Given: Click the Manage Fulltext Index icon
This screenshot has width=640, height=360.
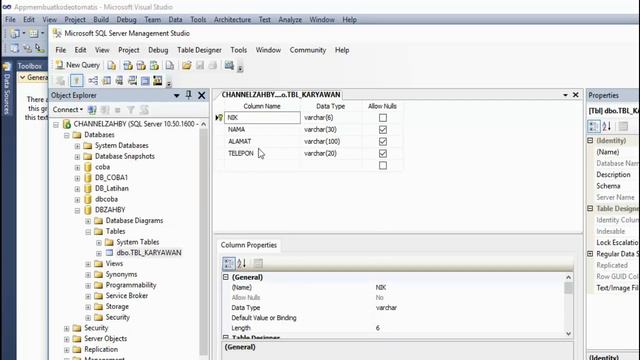Looking at the screenshot, I should point(119,80).
